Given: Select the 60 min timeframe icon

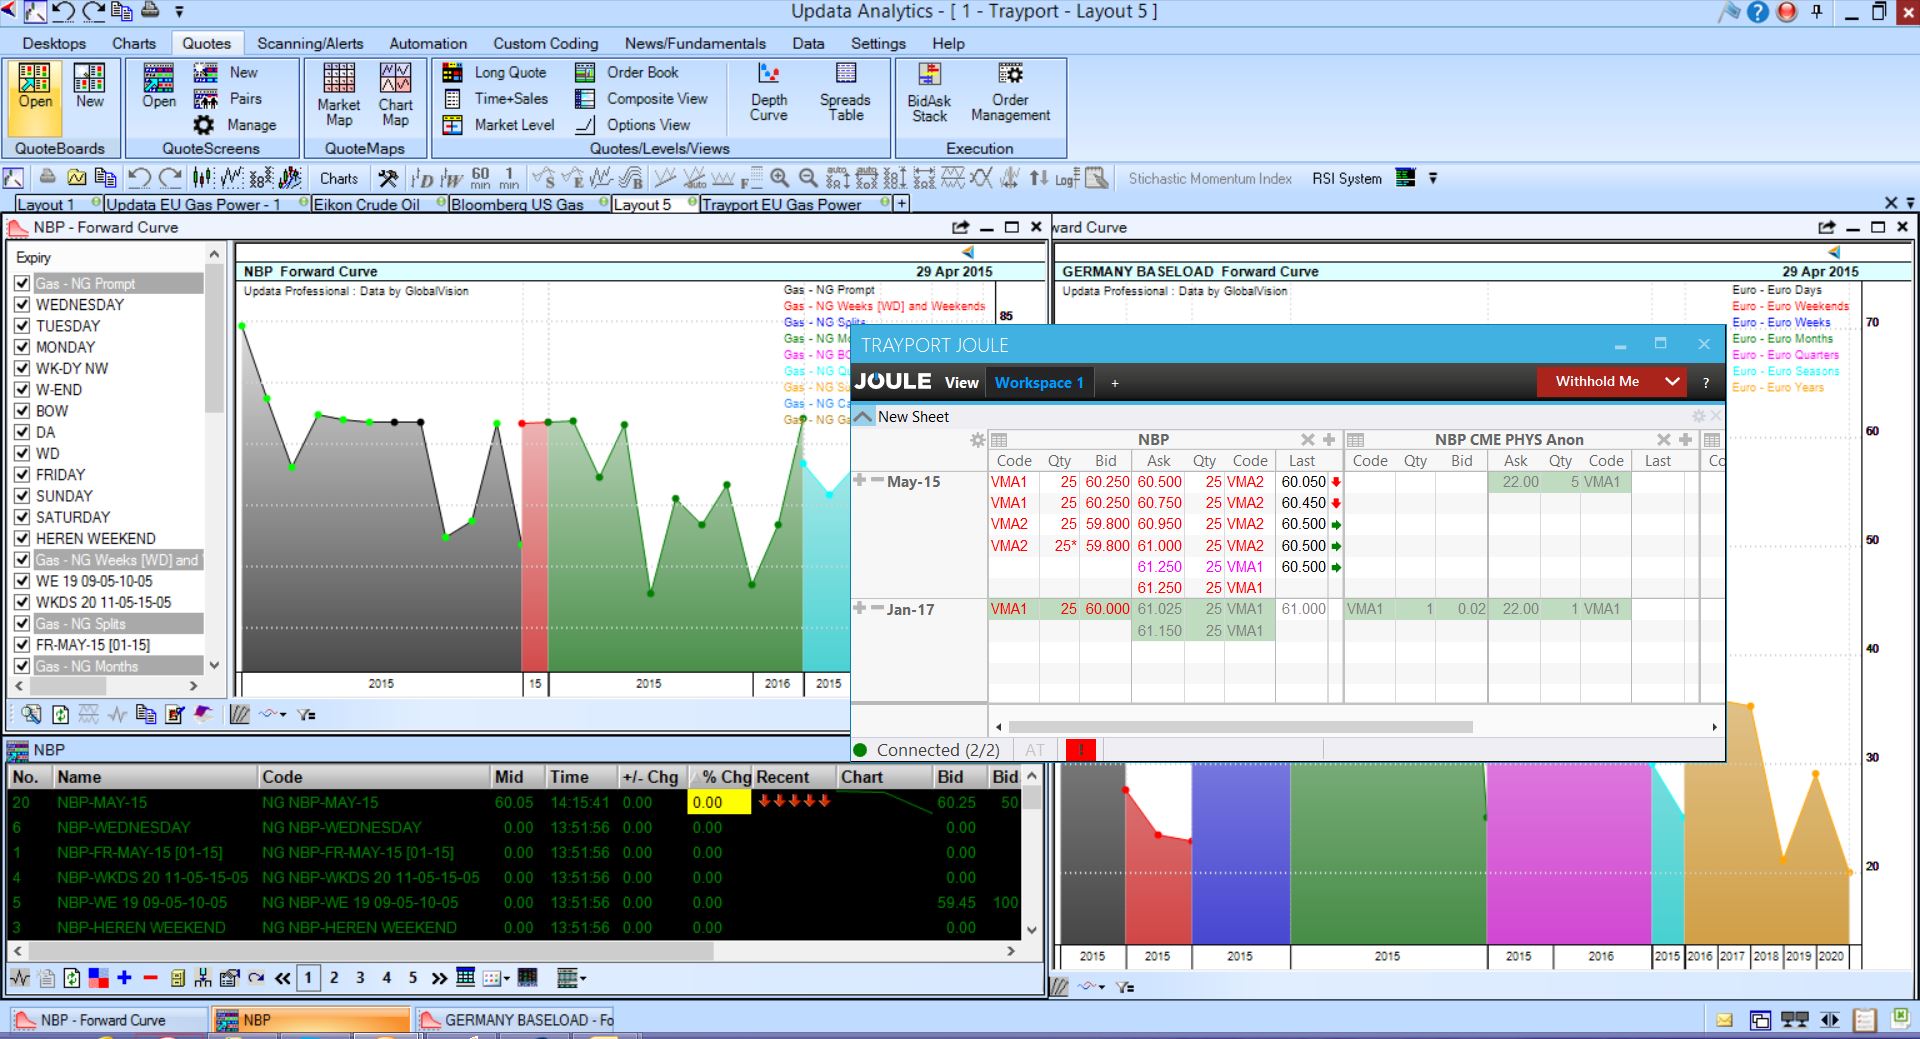Looking at the screenshot, I should click(x=481, y=178).
